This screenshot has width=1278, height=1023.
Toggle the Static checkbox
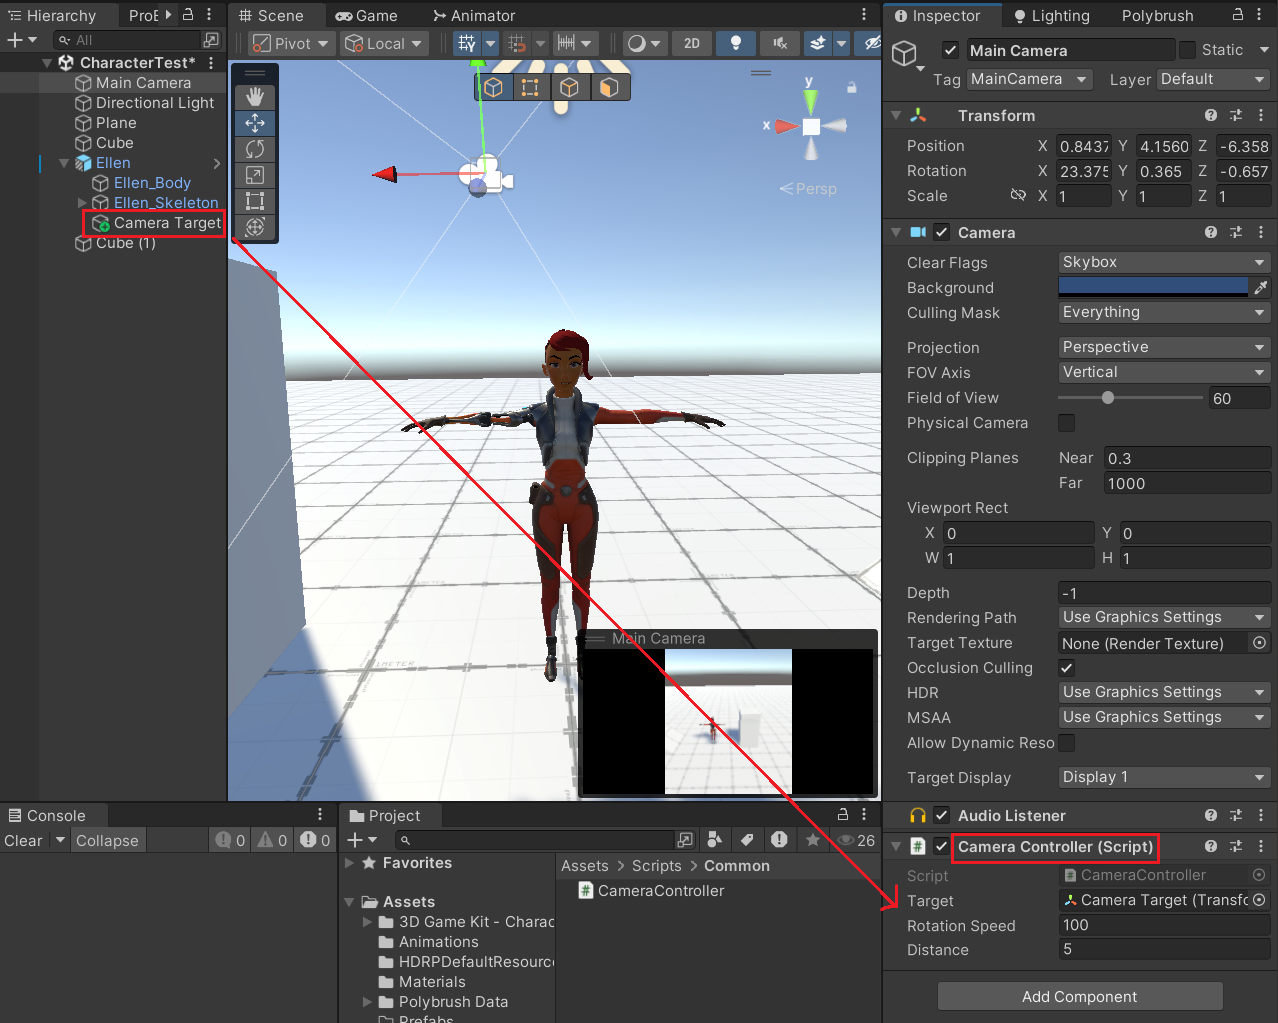pyautogui.click(x=1187, y=50)
